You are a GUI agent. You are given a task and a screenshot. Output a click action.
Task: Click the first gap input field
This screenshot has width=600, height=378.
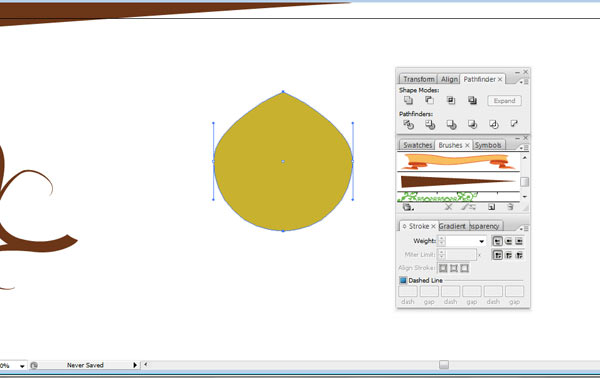(x=429, y=291)
